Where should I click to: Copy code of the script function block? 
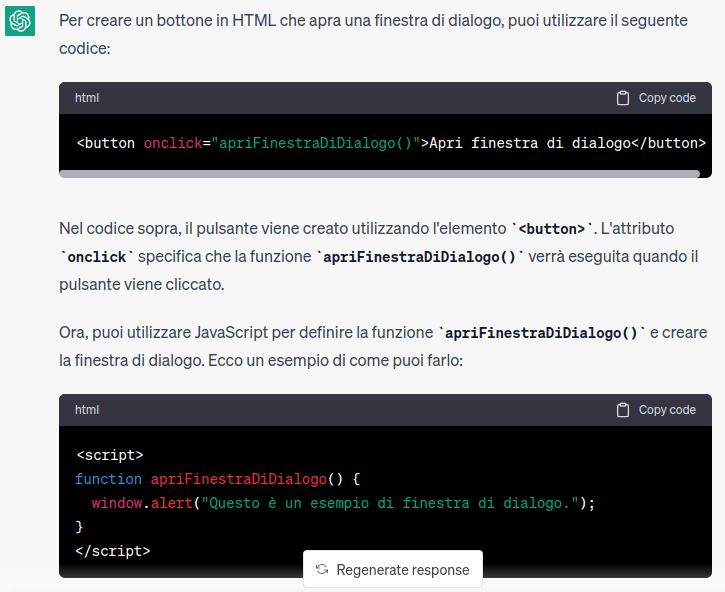(656, 410)
